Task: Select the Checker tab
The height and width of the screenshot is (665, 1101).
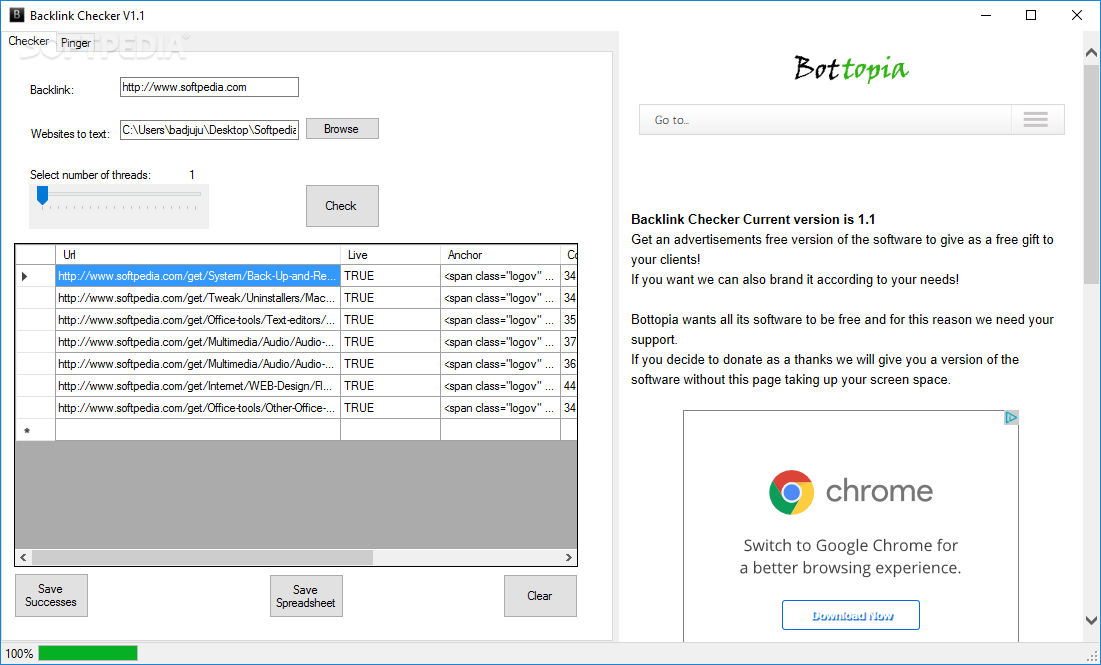Action: coord(28,41)
